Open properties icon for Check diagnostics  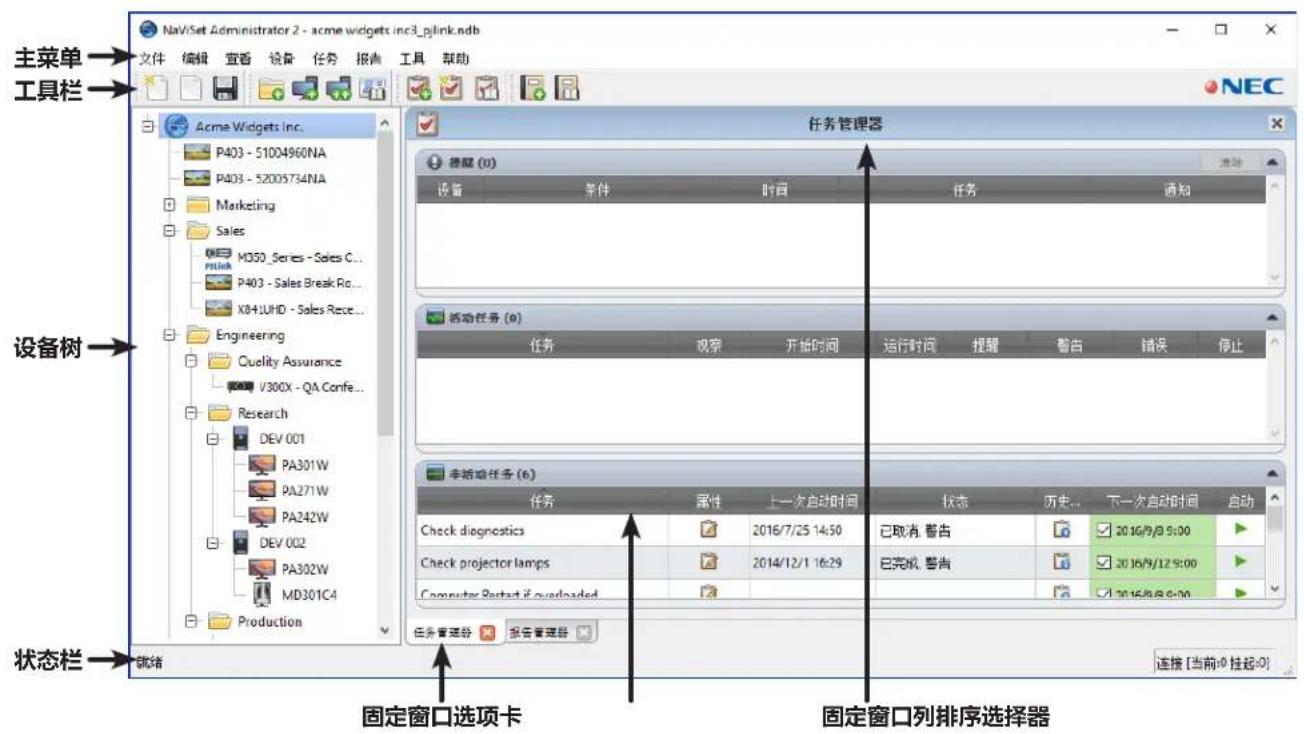(709, 530)
